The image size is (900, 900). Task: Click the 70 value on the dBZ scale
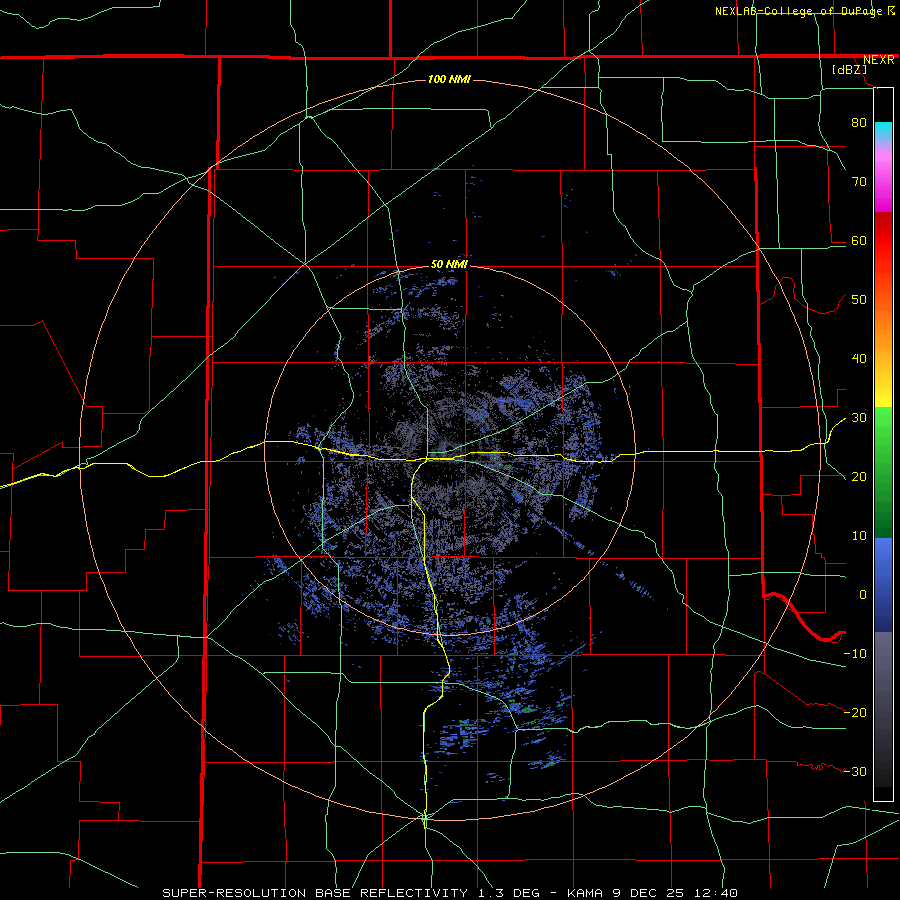pos(859,181)
